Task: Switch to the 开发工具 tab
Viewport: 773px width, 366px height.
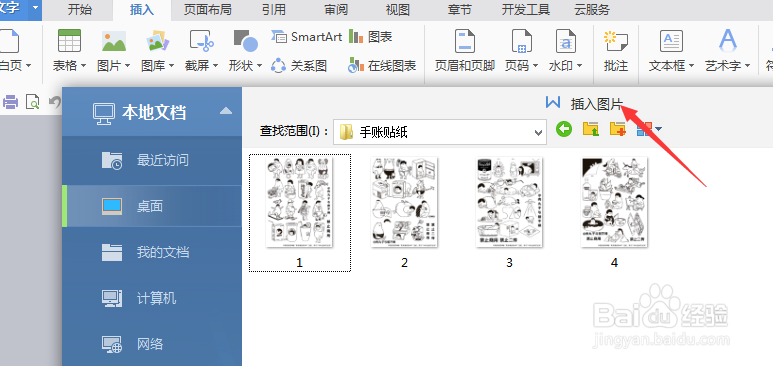Action: tap(526, 9)
